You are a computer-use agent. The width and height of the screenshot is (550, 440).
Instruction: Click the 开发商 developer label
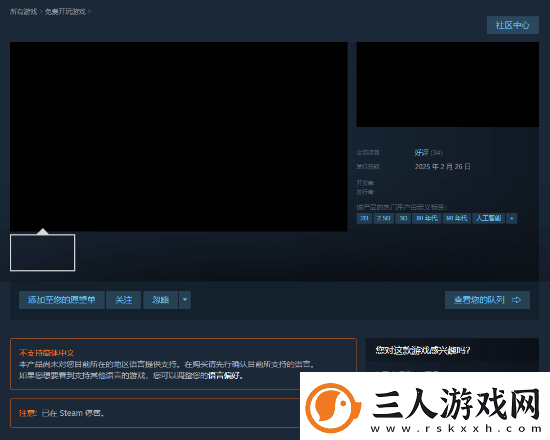[x=366, y=183]
